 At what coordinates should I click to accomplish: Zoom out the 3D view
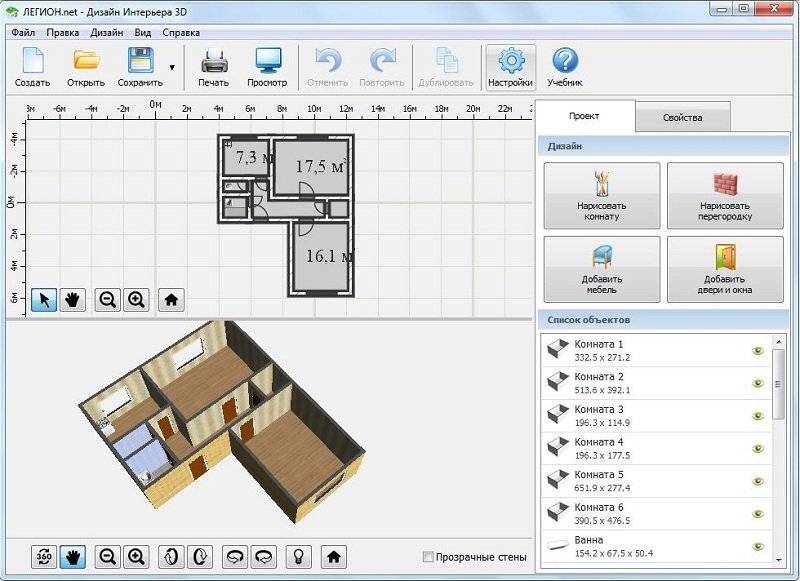[x=108, y=557]
